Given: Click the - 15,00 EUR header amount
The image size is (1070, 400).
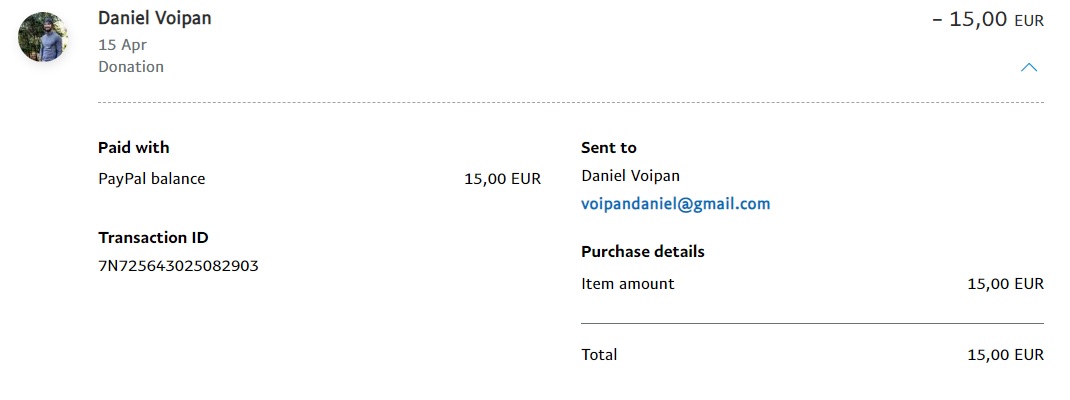Looking at the screenshot, I should tap(969, 19).
